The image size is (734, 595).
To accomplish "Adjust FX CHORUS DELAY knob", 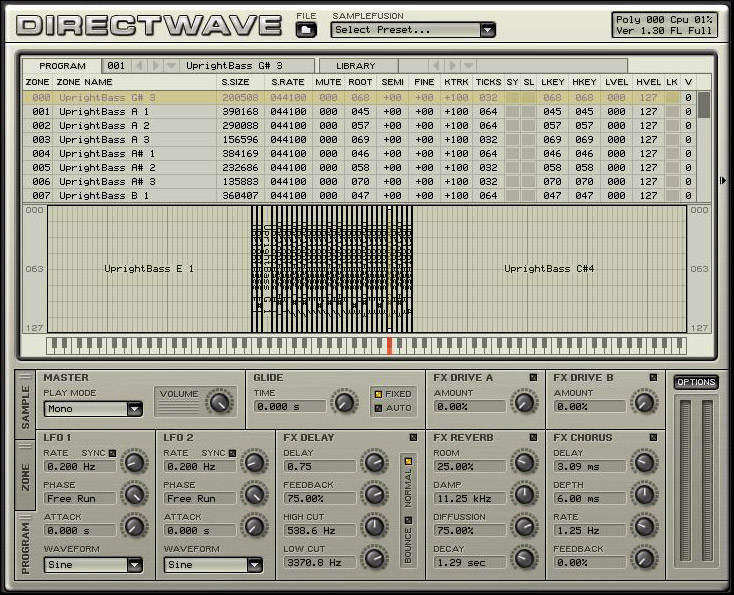I will (x=644, y=463).
